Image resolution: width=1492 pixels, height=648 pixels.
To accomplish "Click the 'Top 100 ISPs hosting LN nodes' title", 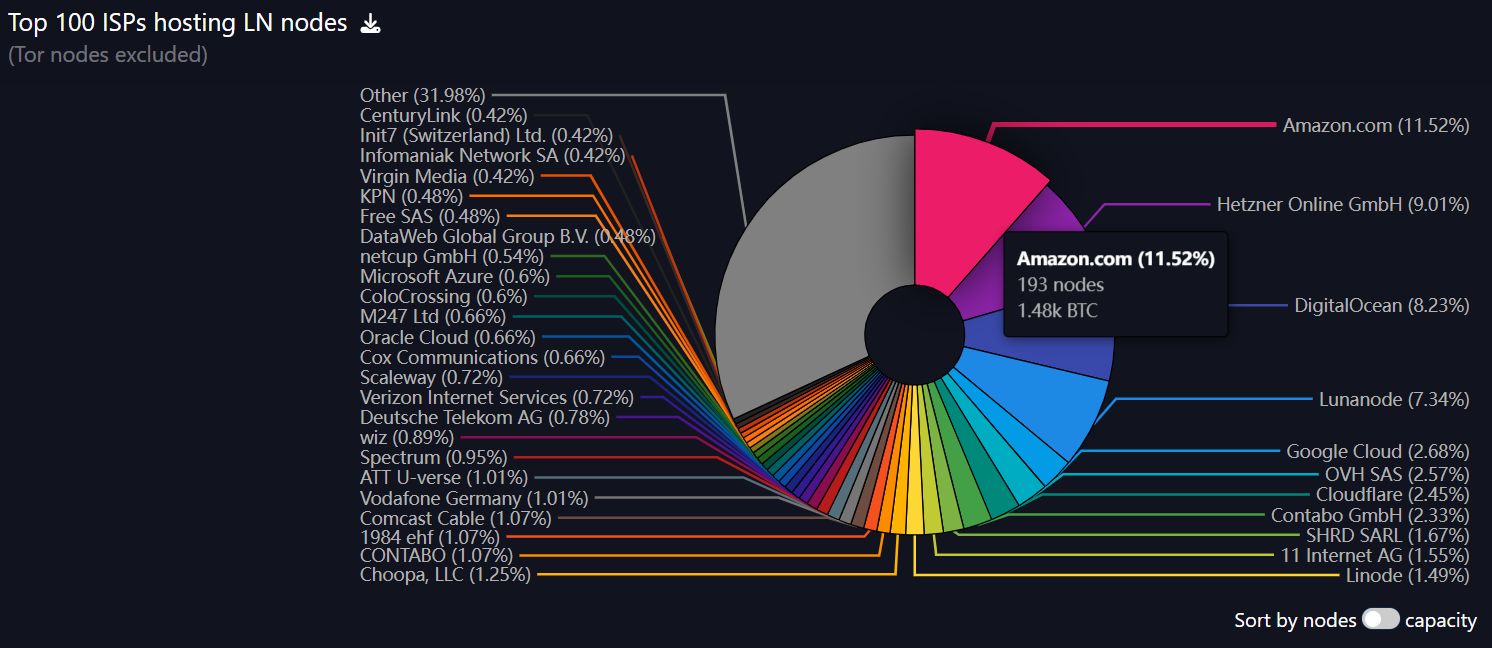I will [178, 23].
